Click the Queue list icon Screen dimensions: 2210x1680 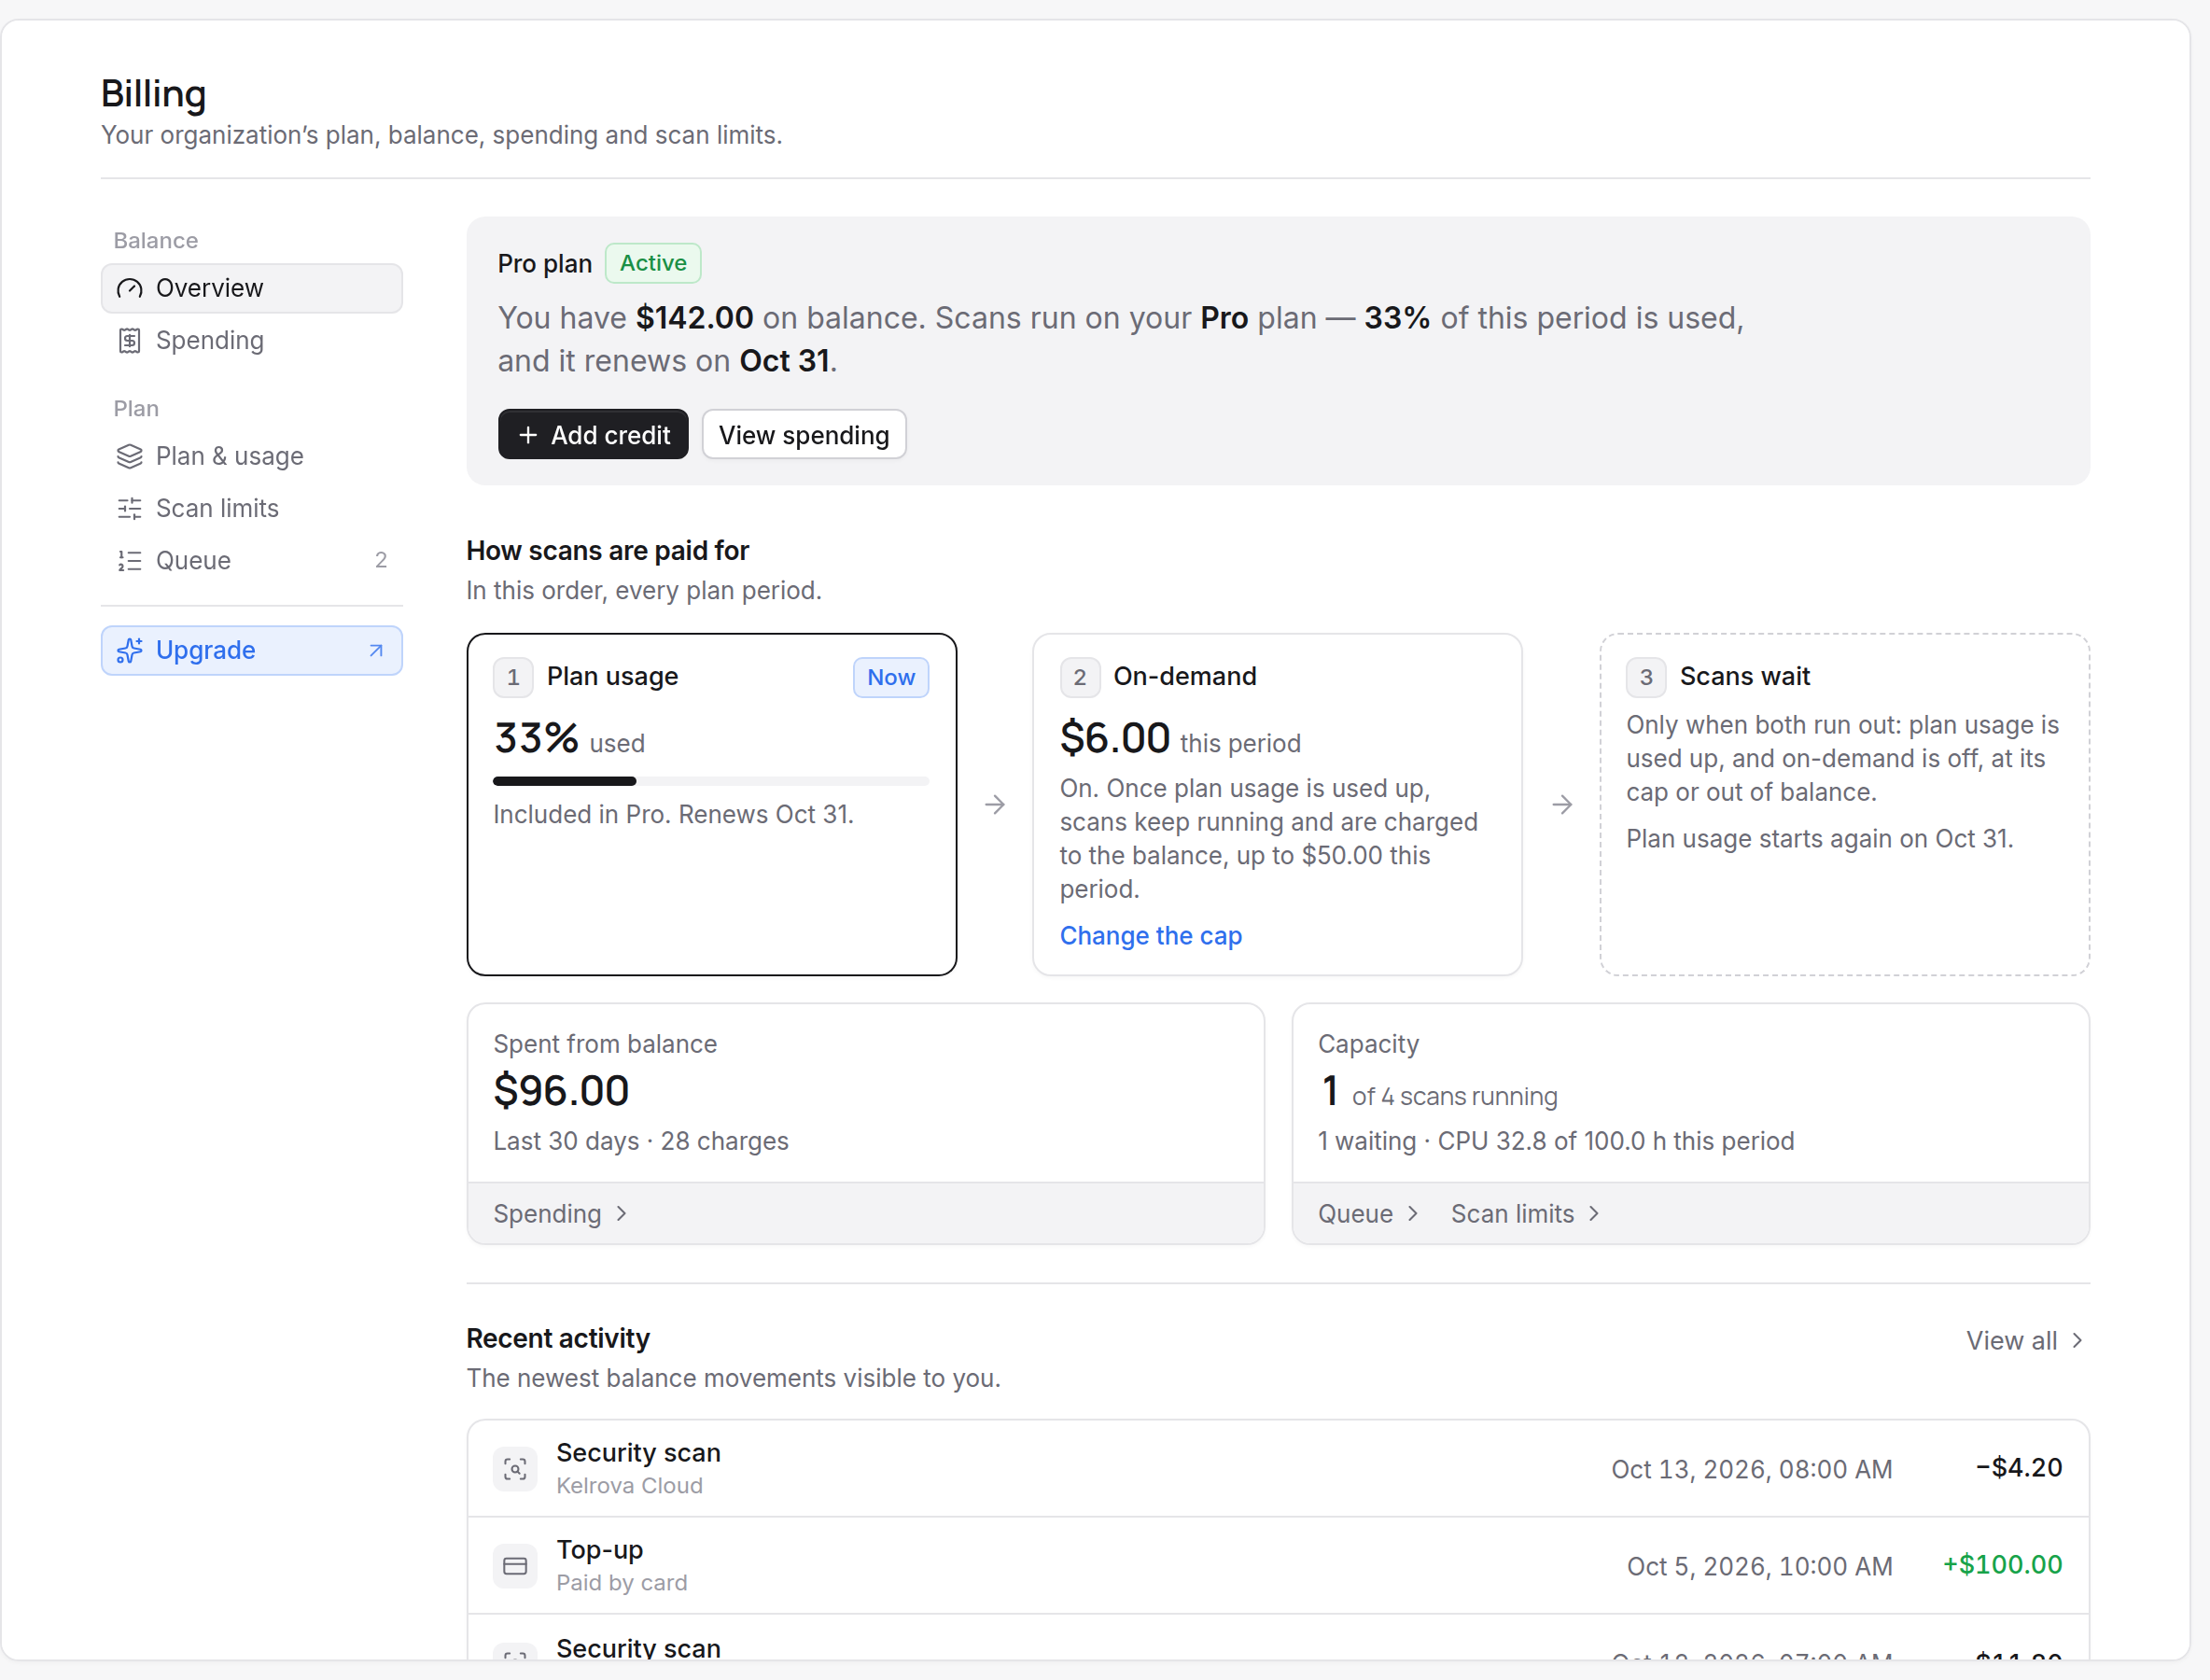tap(130, 560)
